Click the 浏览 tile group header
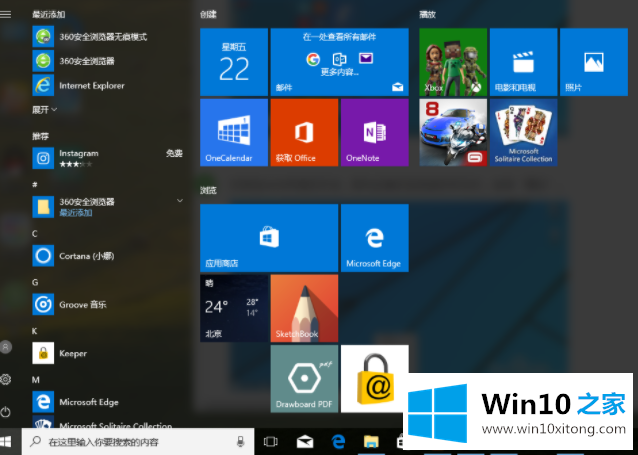This screenshot has height=455, width=638. [208, 190]
